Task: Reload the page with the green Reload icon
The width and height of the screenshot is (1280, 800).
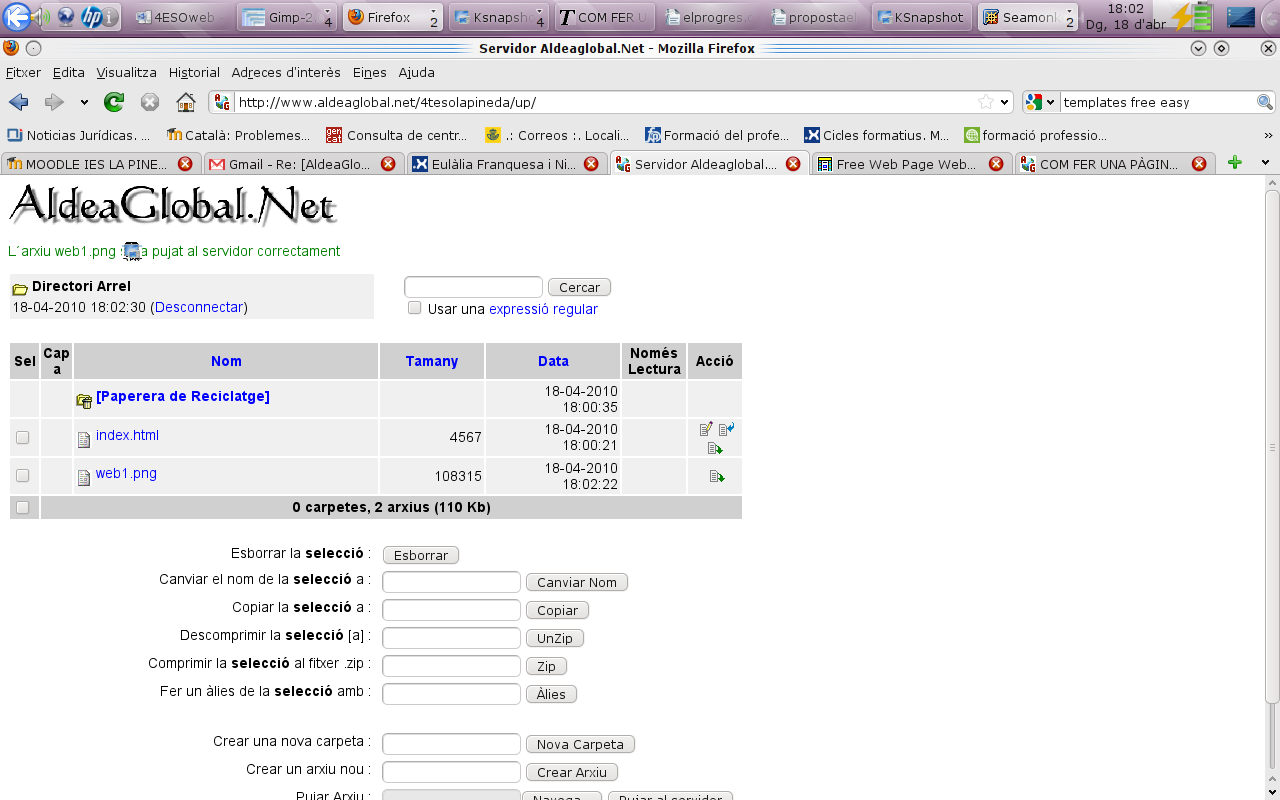Action: pyautogui.click(x=114, y=102)
